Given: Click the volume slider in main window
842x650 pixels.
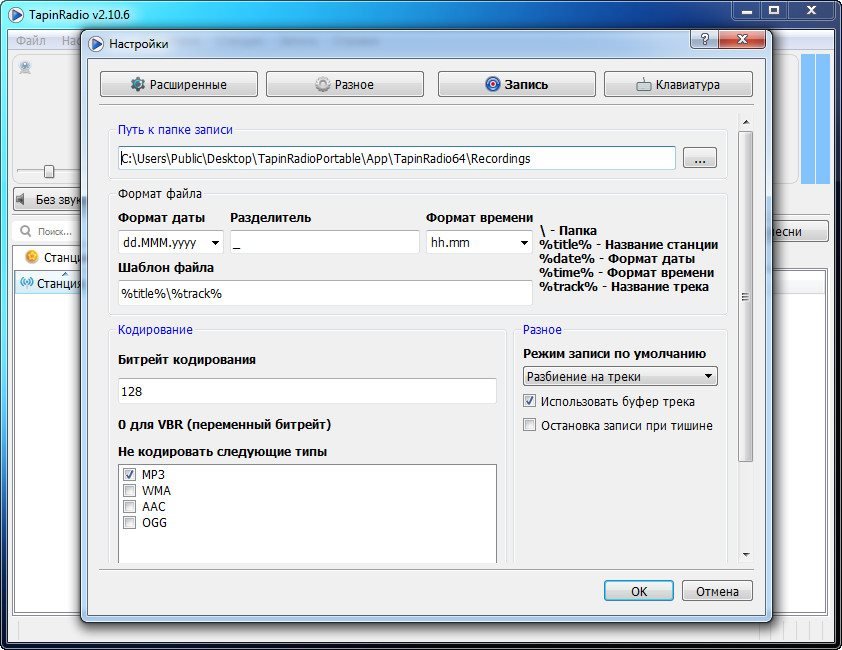Looking at the screenshot, I should coord(48,171).
